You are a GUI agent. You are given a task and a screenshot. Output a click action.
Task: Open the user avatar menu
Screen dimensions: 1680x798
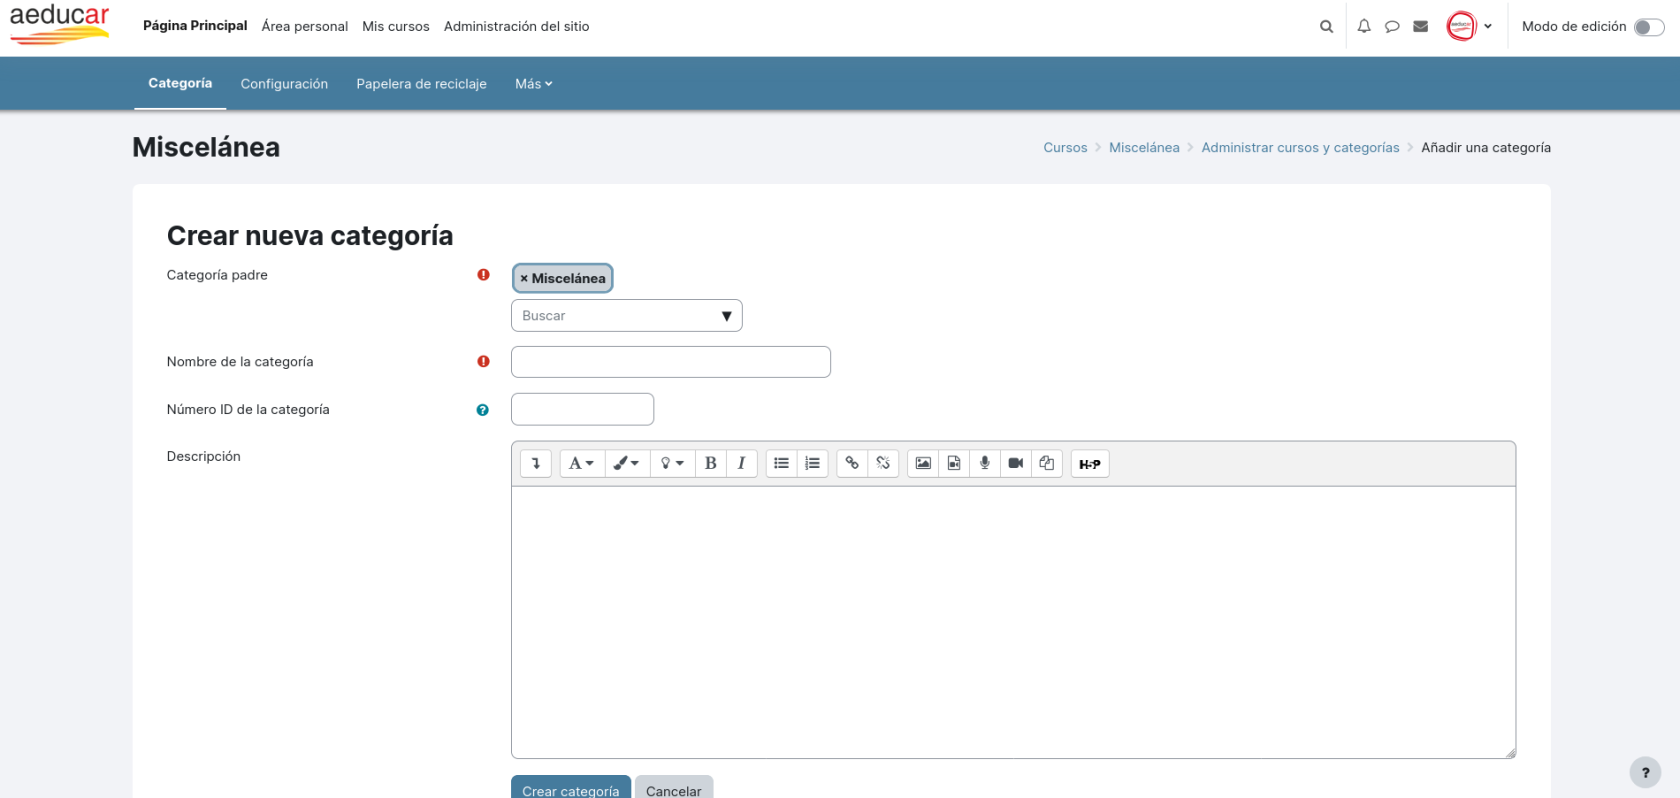[x=1469, y=27]
